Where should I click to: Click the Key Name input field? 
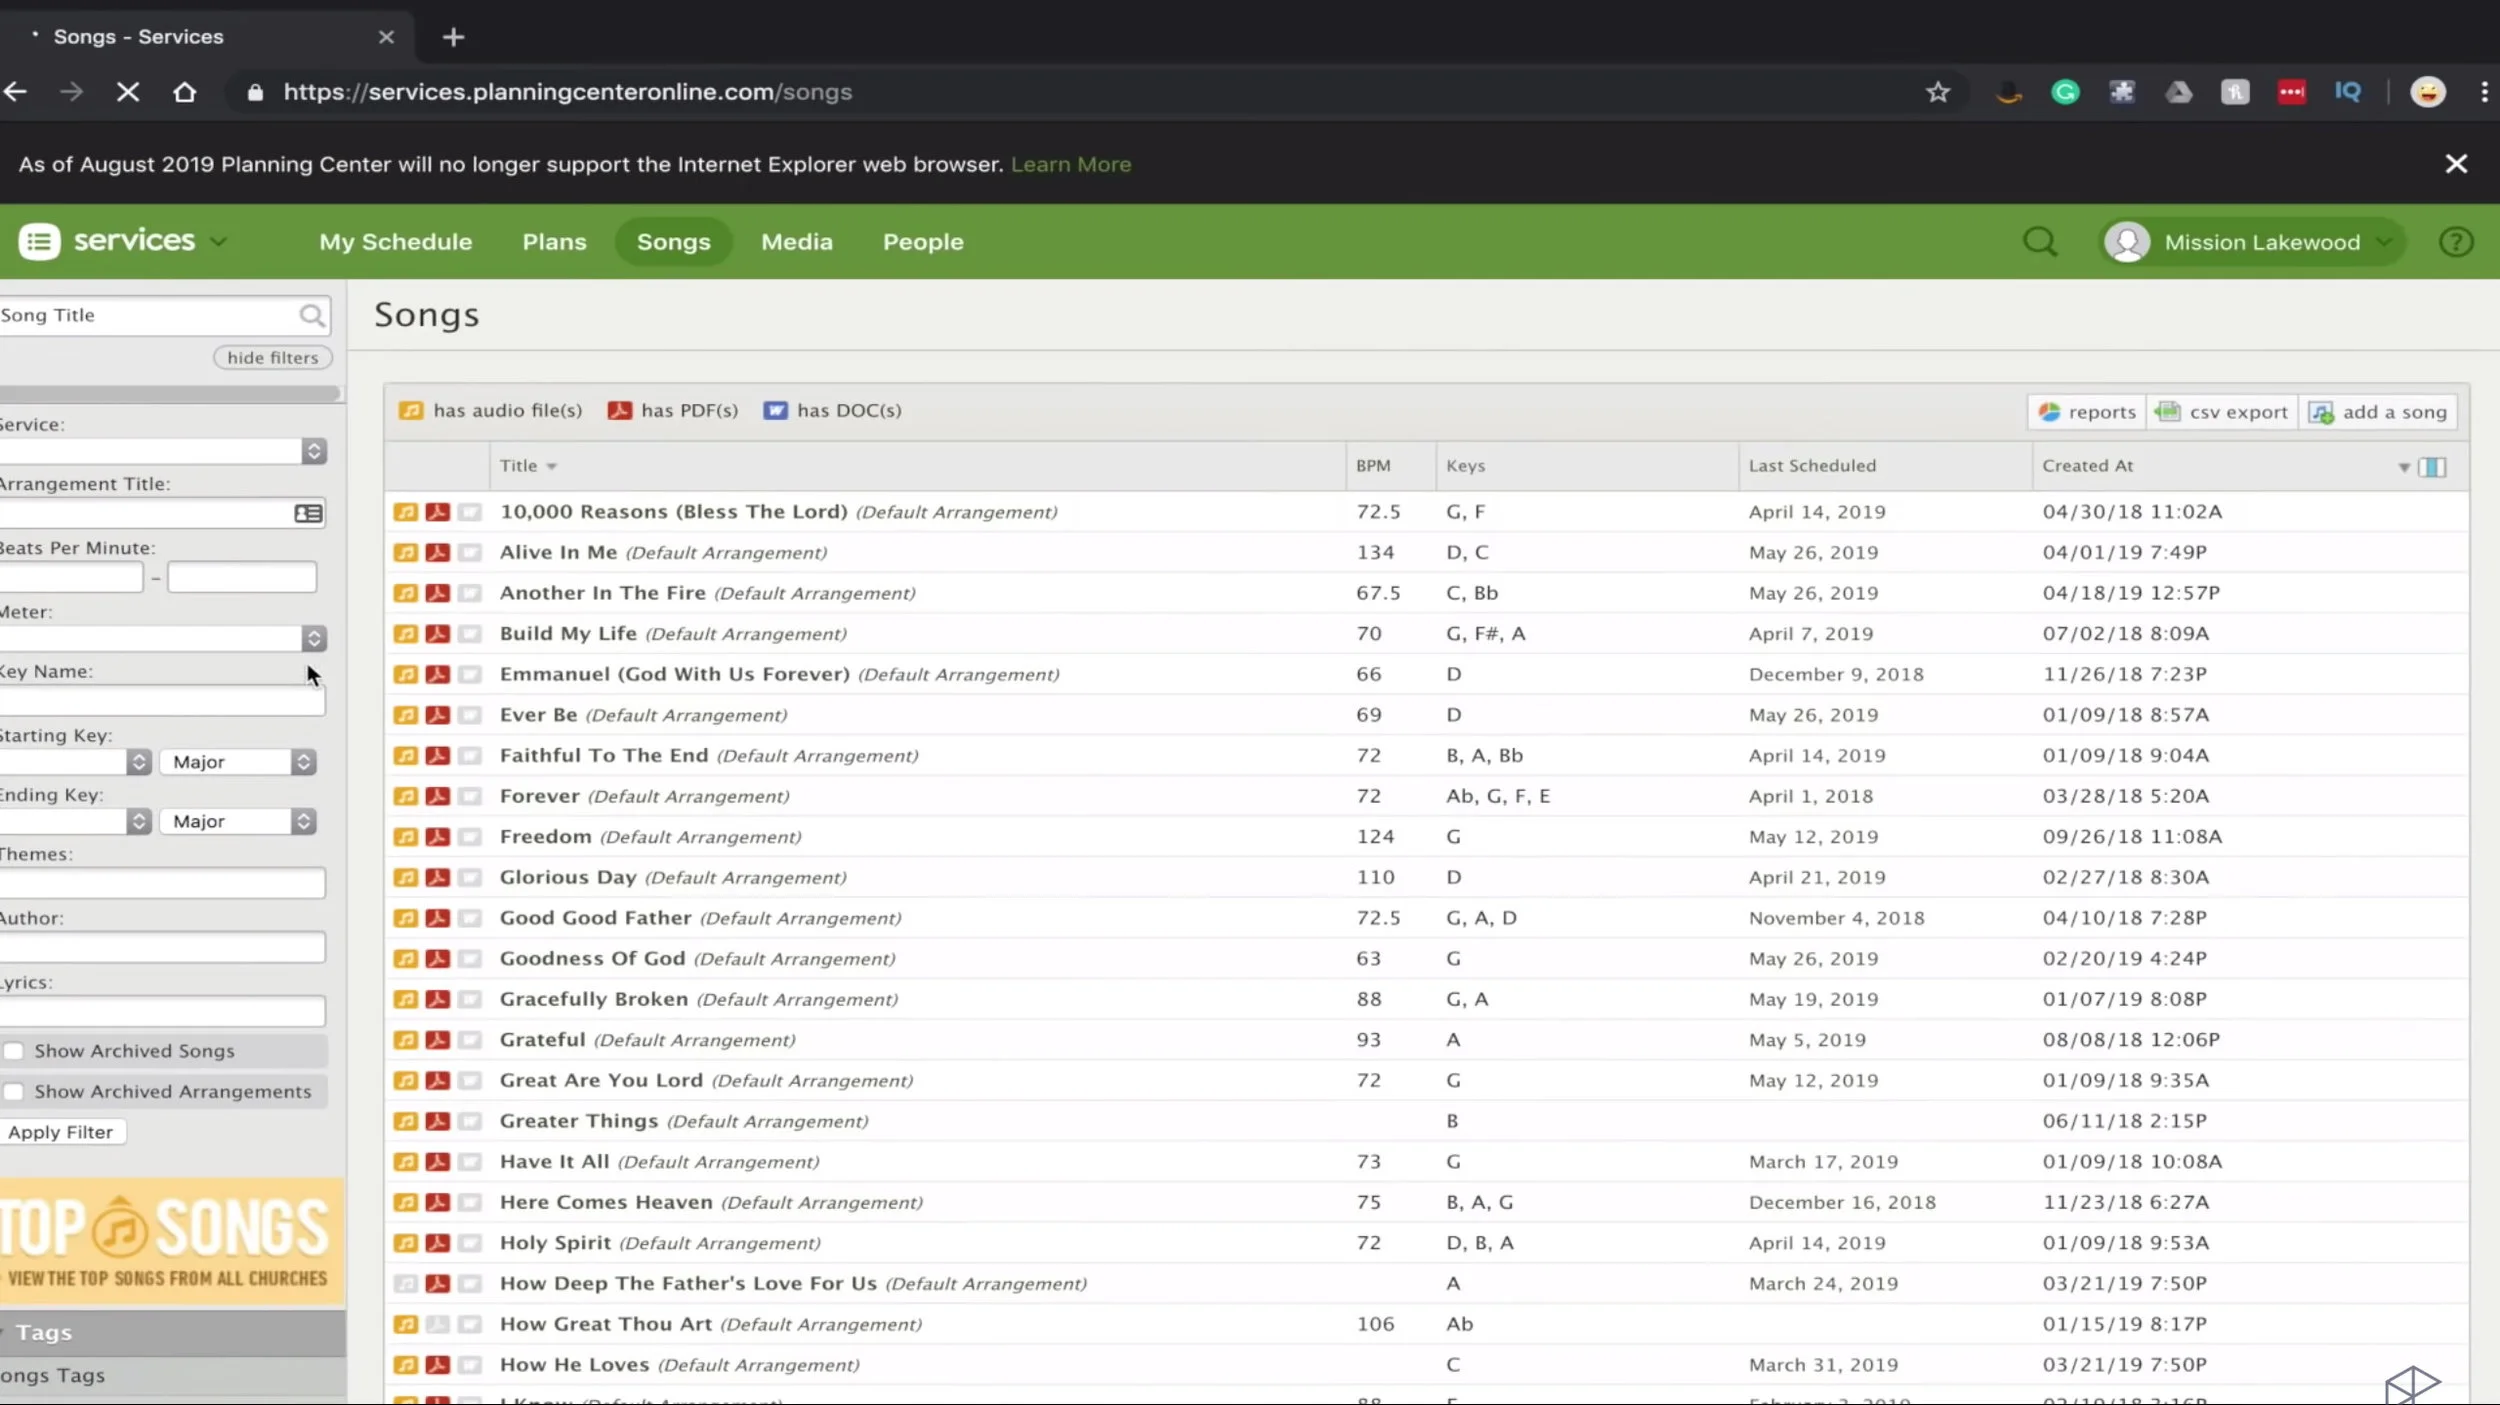[162, 701]
